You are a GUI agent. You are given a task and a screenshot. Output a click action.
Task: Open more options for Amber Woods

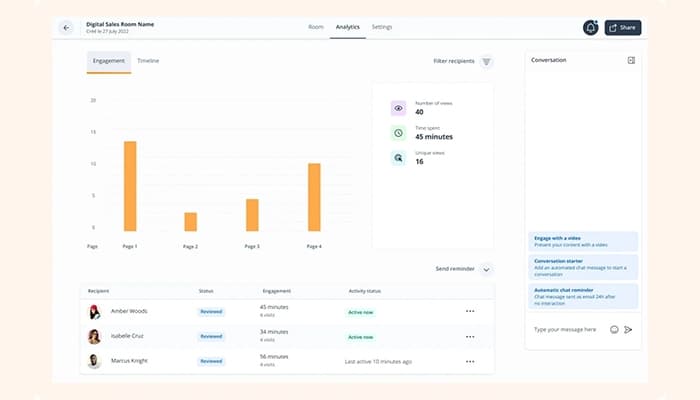pyautogui.click(x=470, y=311)
